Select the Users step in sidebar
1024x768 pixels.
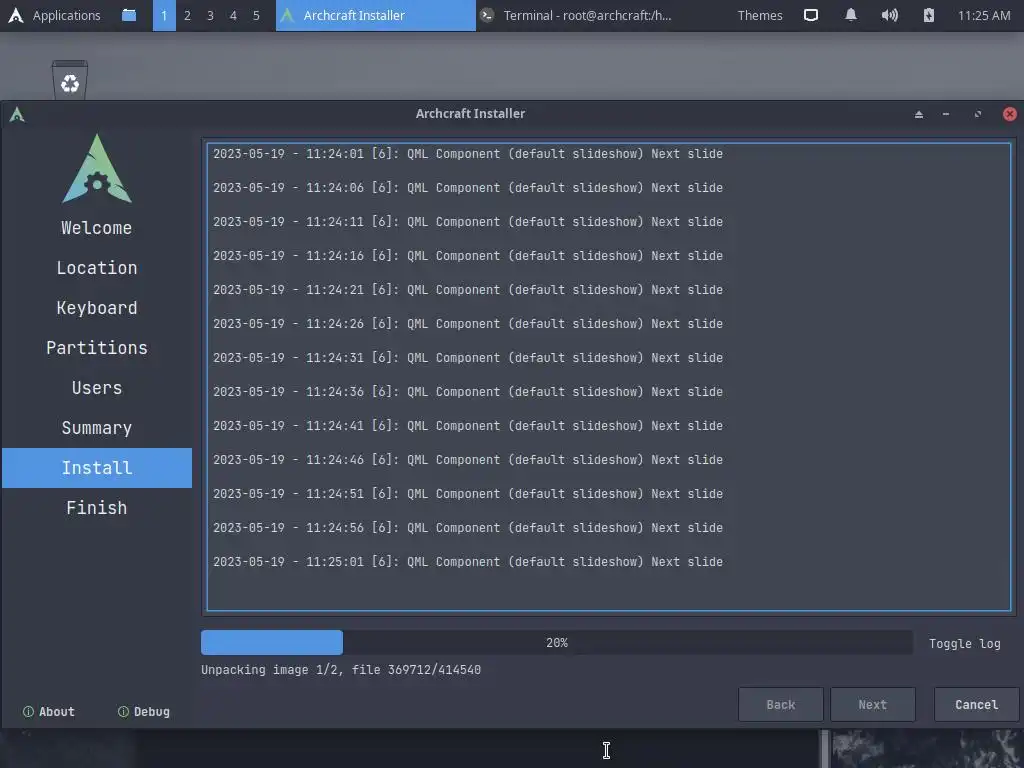tap(97, 388)
